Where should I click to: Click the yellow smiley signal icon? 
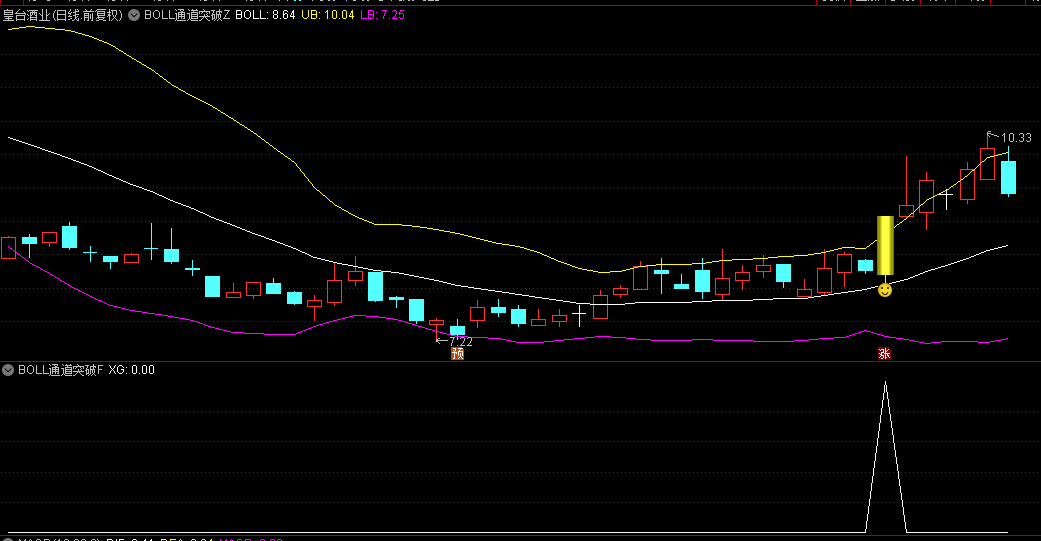885,290
